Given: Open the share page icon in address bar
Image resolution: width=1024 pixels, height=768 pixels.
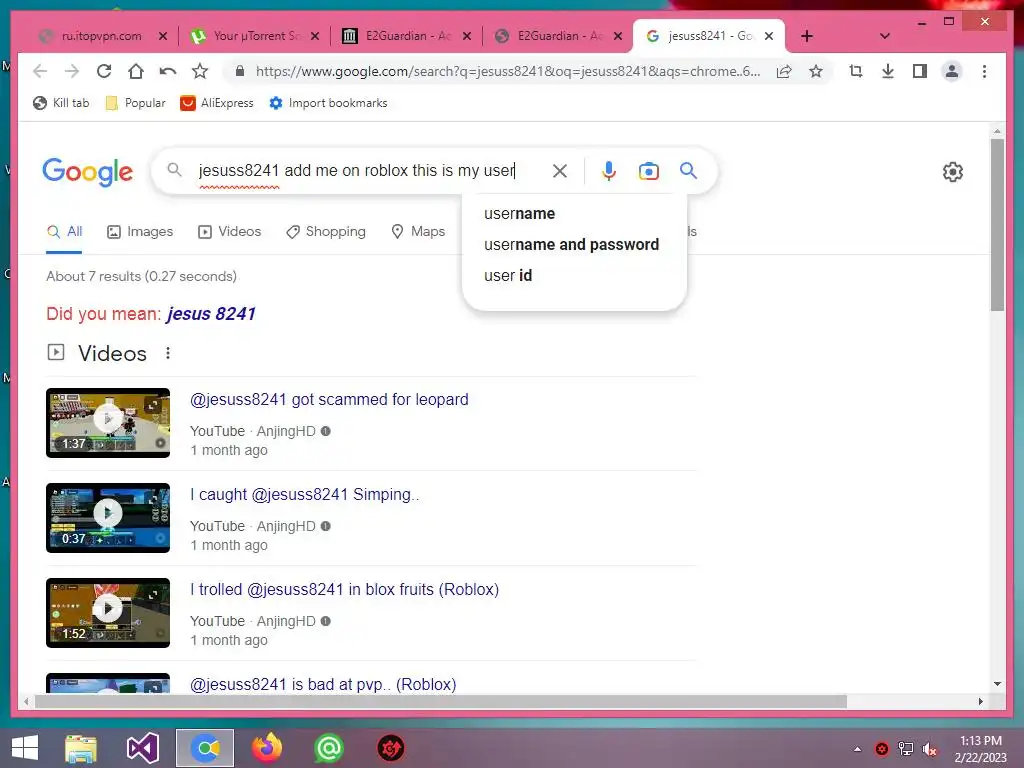Looking at the screenshot, I should coord(784,71).
